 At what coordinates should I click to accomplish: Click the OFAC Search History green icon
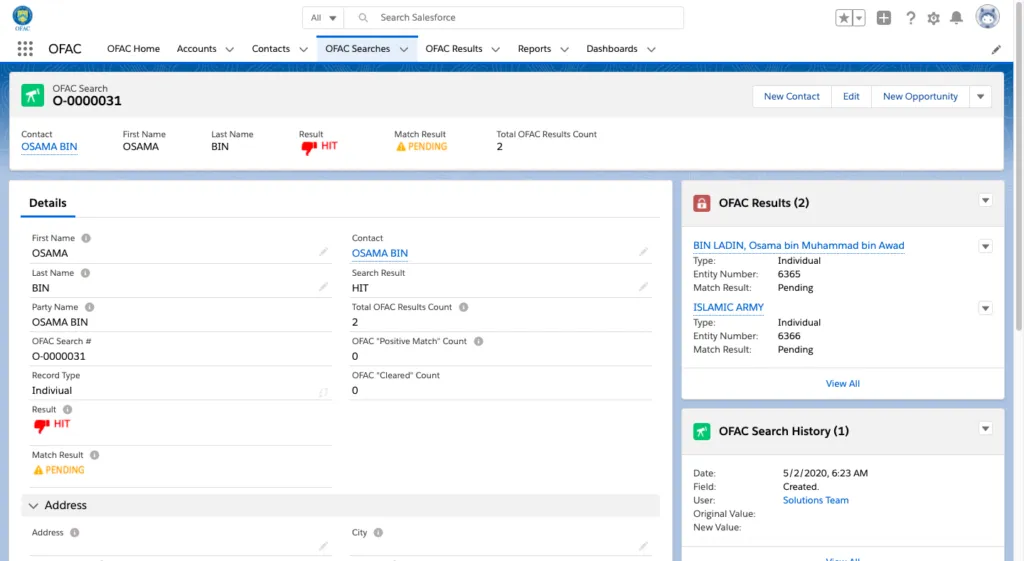tap(701, 431)
